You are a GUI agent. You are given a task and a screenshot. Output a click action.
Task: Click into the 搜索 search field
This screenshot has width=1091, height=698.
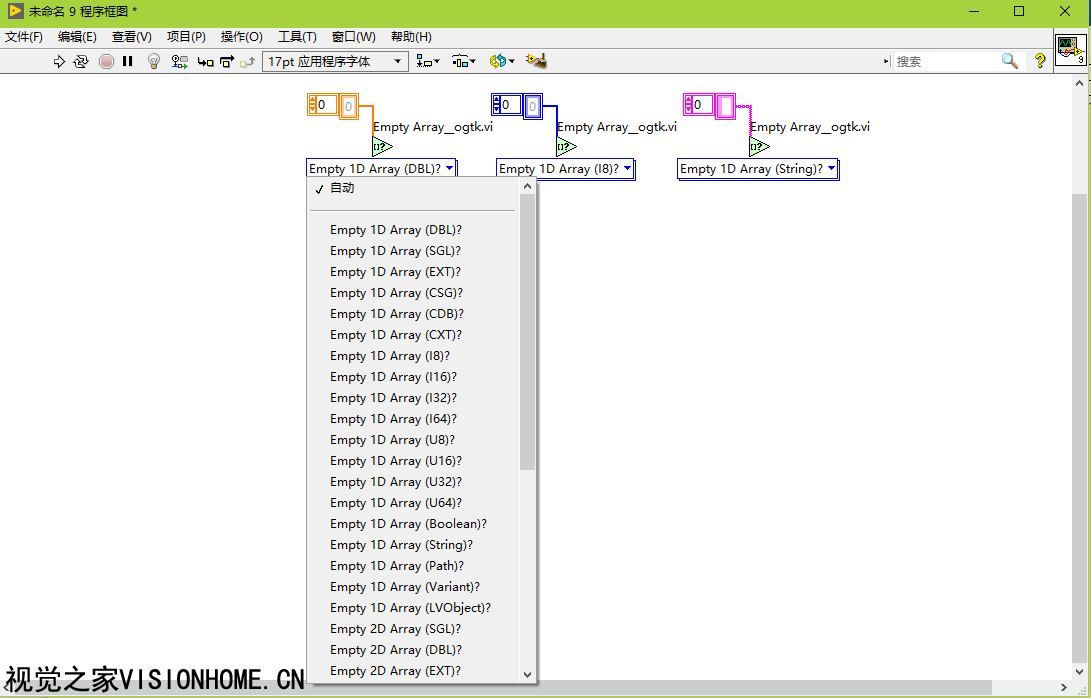click(x=945, y=61)
